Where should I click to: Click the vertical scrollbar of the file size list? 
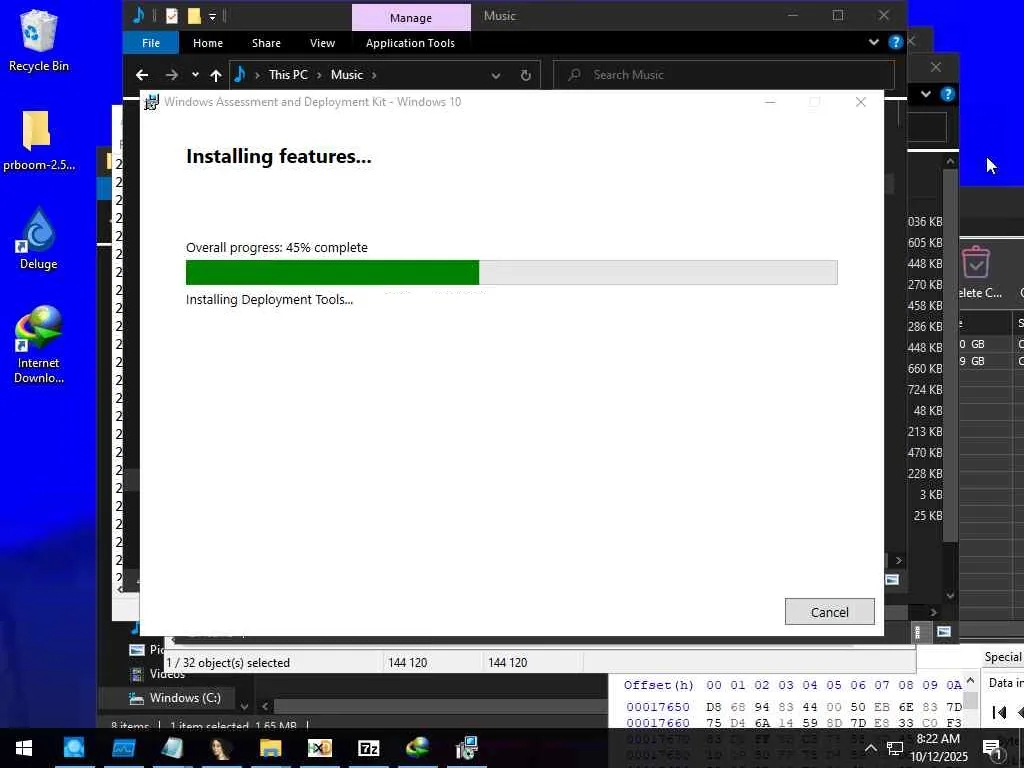point(950,356)
